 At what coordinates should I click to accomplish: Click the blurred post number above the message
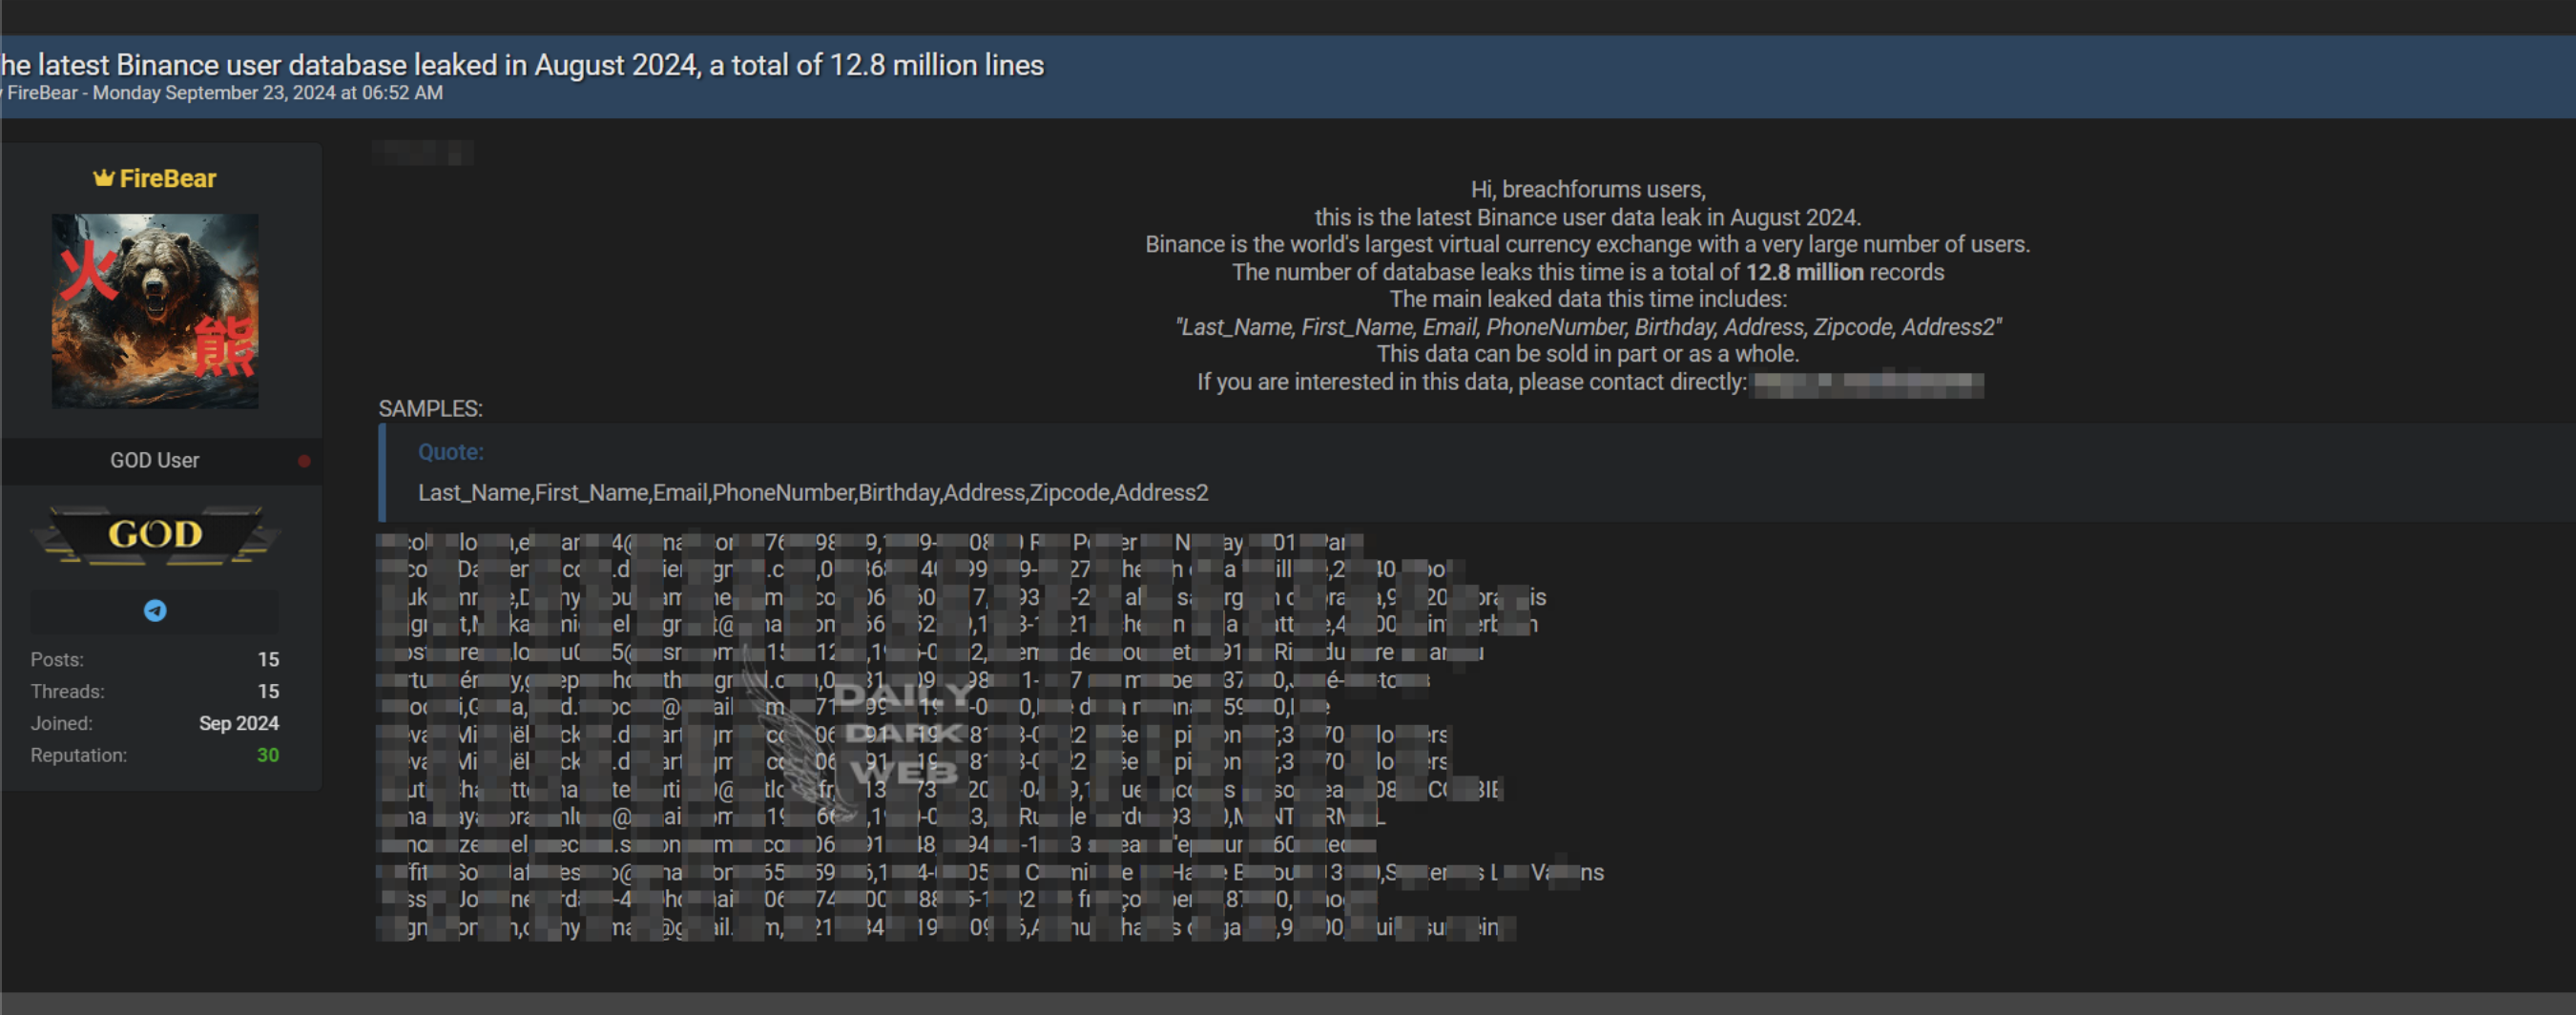(422, 153)
